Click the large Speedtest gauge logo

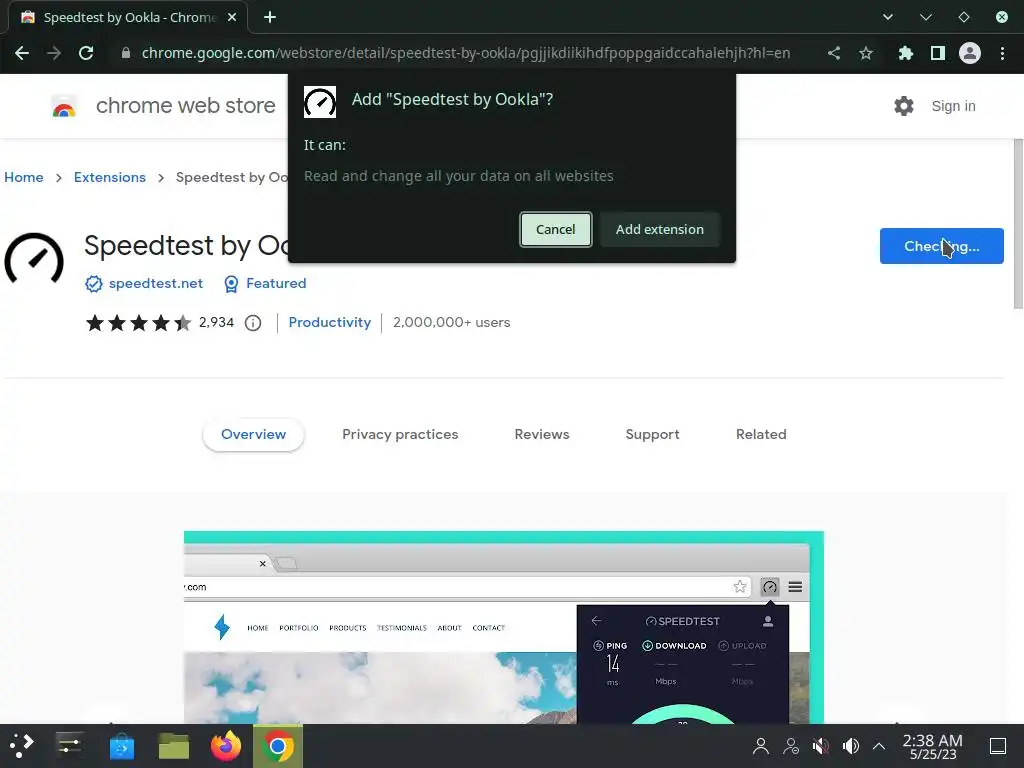34,260
